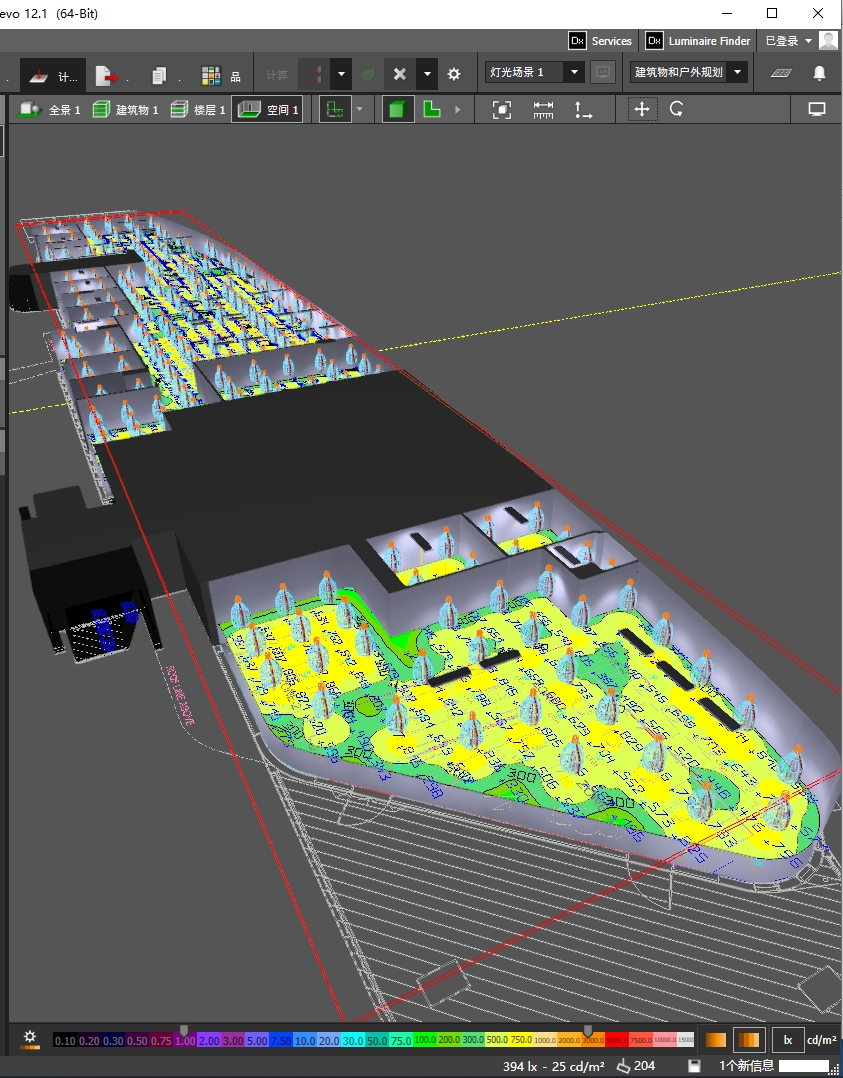Open the monitor display options icon
843x1078 pixels.
[817, 110]
